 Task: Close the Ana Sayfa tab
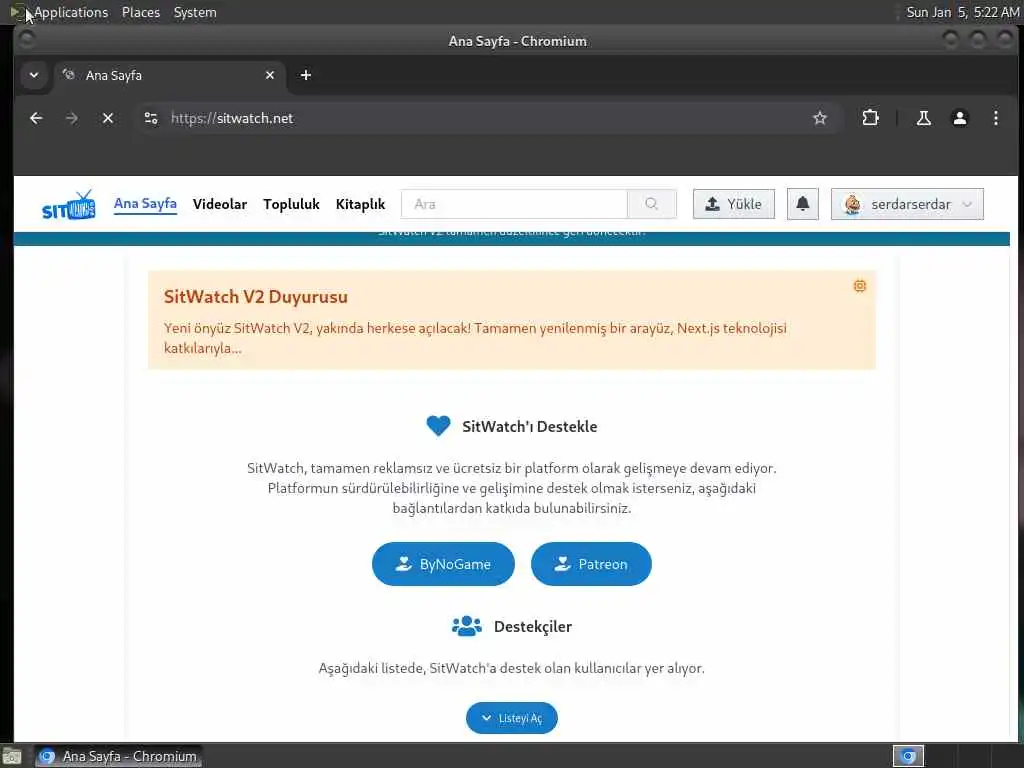point(270,75)
